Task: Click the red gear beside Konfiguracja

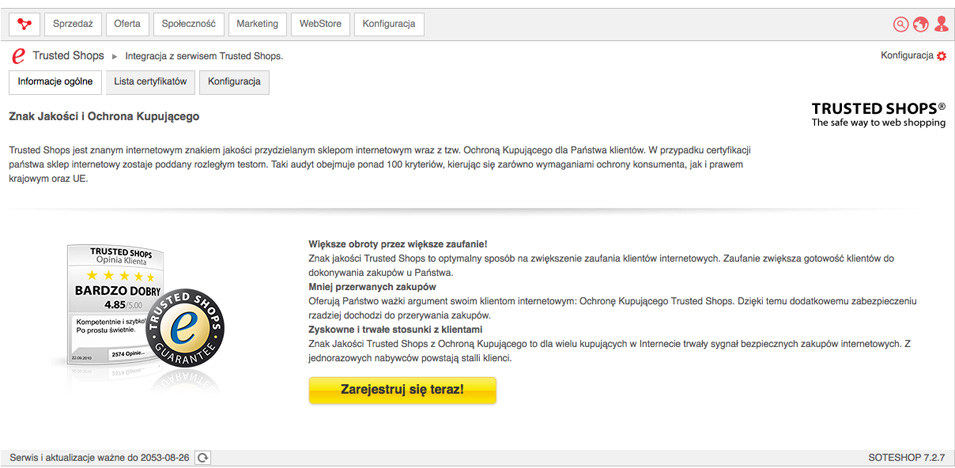Action: point(942,56)
